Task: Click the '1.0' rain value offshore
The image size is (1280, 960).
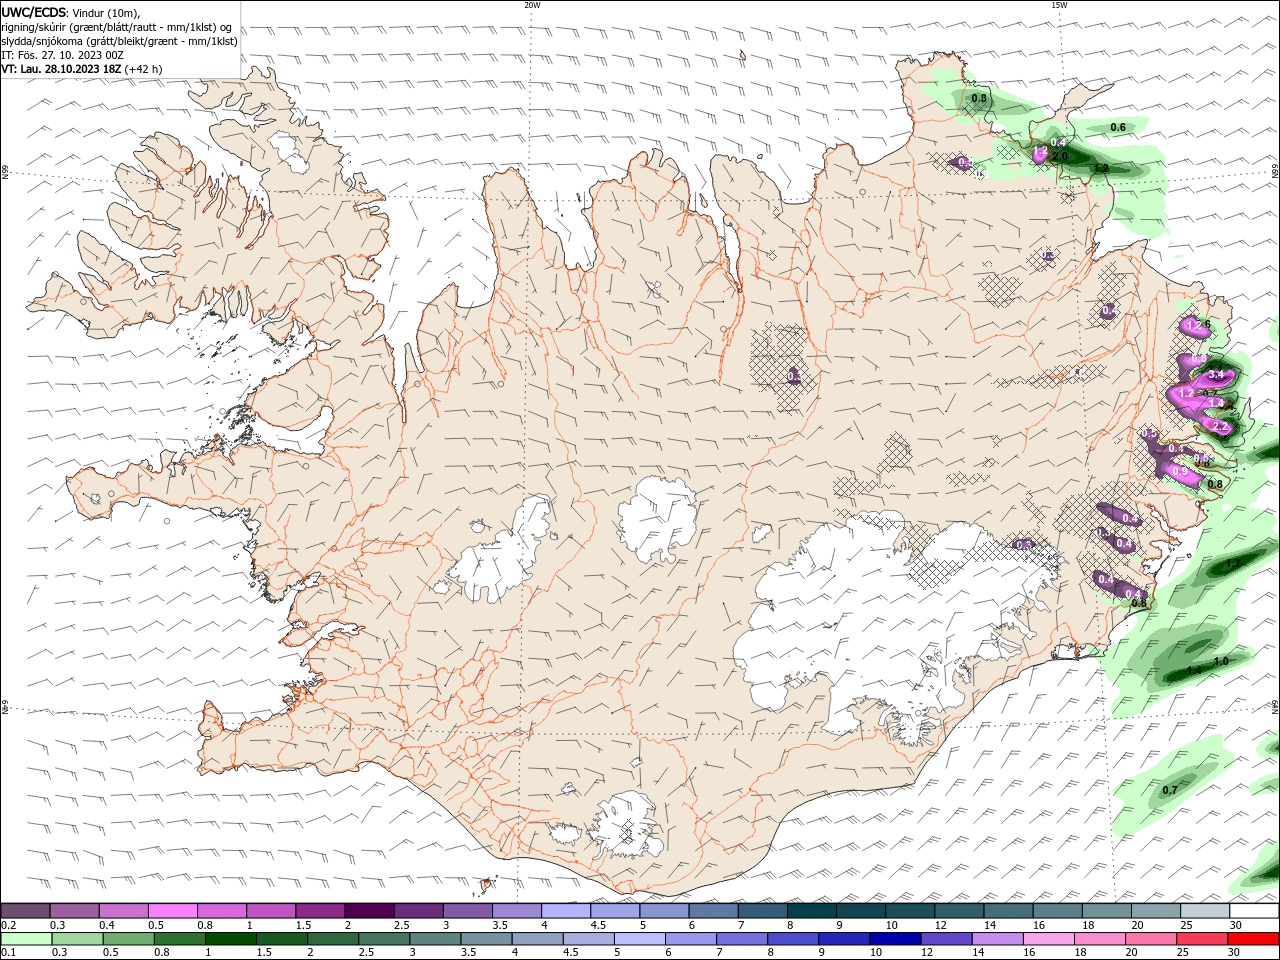Action: point(1221,662)
